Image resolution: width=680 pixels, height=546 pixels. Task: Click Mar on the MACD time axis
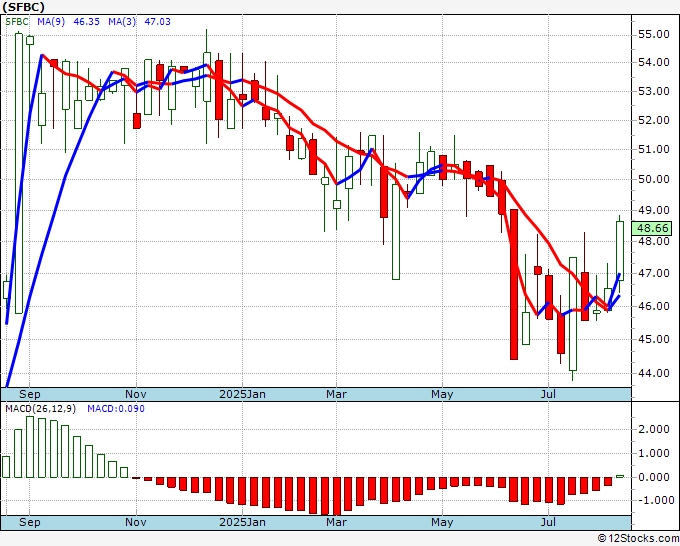(337, 522)
